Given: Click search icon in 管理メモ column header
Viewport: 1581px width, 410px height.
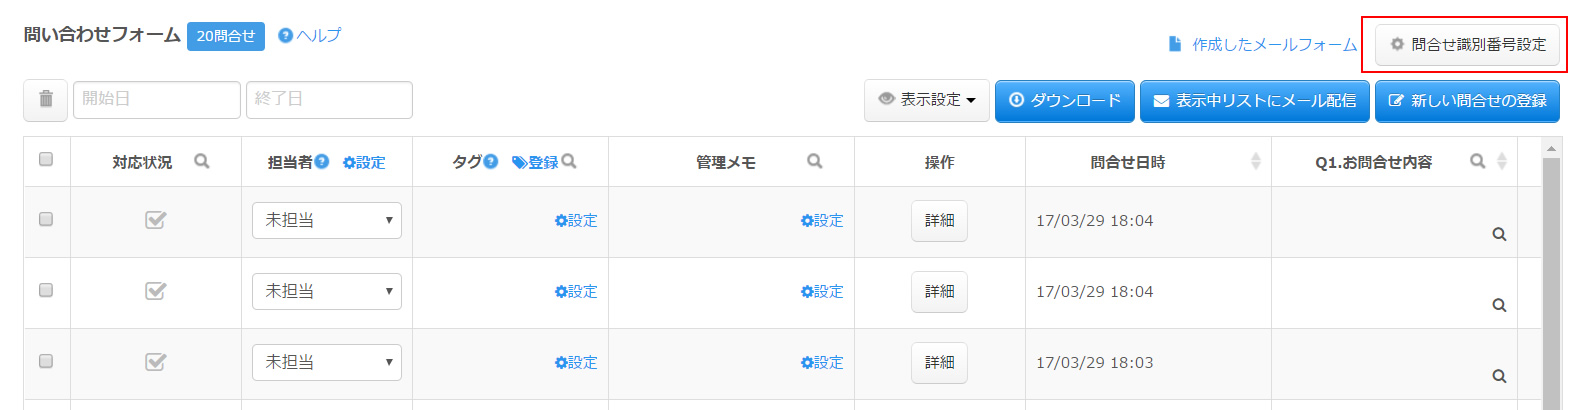Looking at the screenshot, I should coord(815,161).
